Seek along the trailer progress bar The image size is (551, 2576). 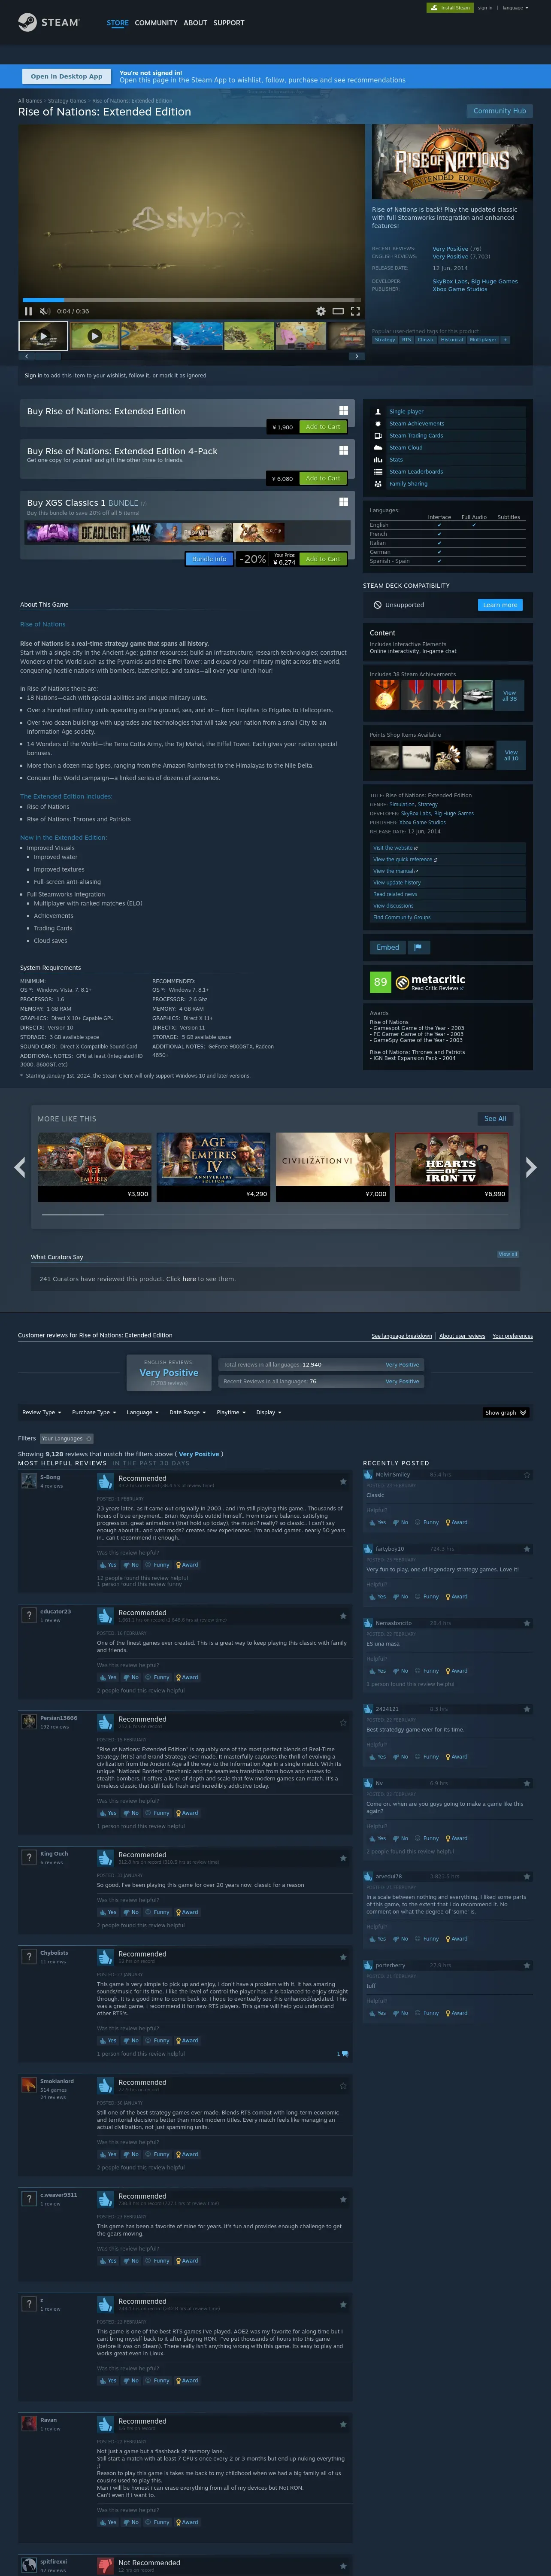(x=192, y=300)
